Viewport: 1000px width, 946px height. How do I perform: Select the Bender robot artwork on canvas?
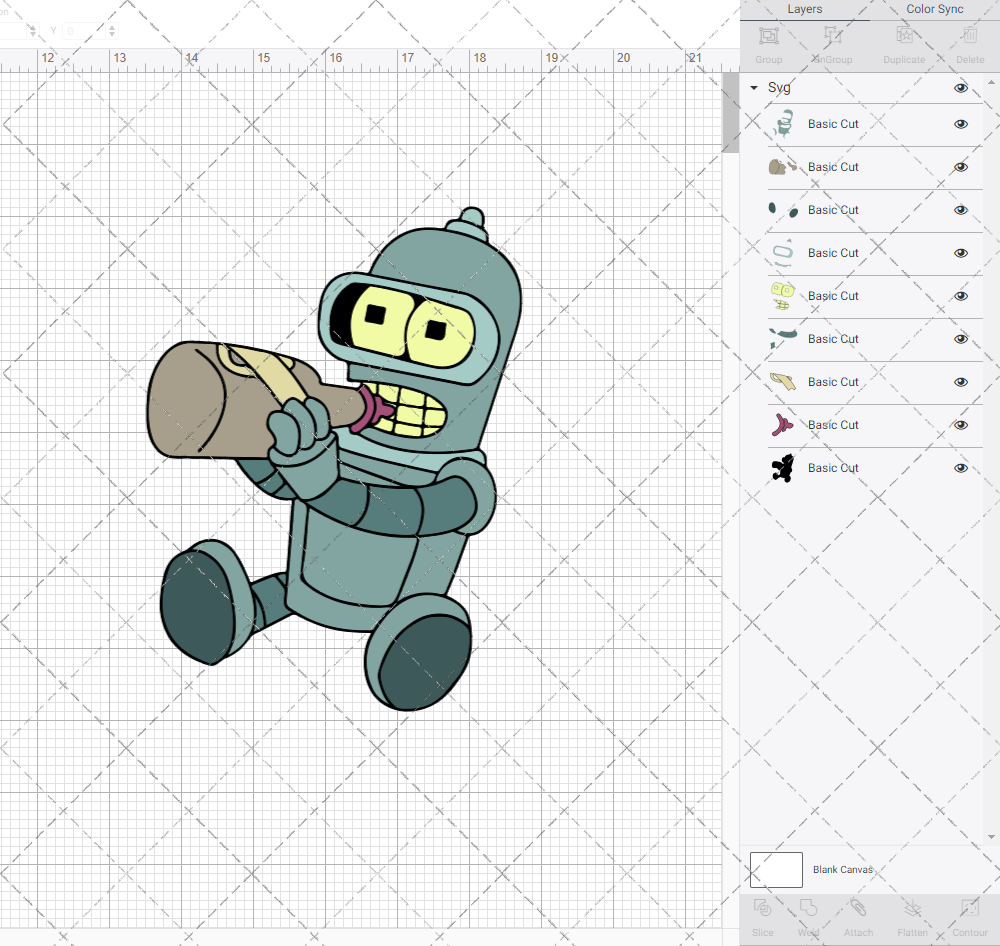pyautogui.click(x=335, y=459)
